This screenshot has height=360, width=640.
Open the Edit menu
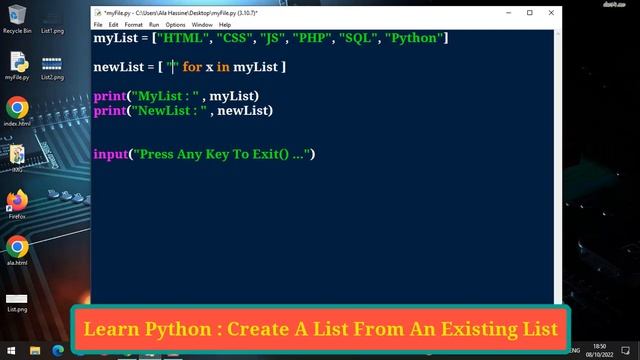point(113,25)
